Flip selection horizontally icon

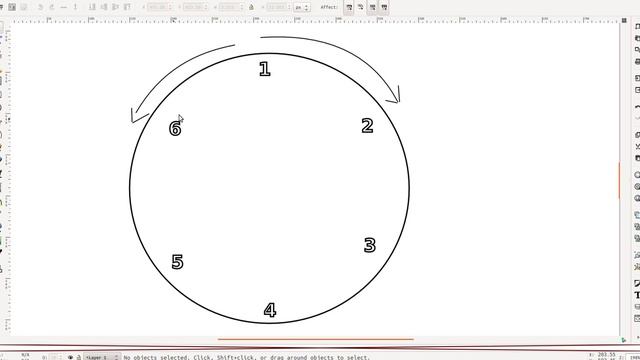point(64,7)
